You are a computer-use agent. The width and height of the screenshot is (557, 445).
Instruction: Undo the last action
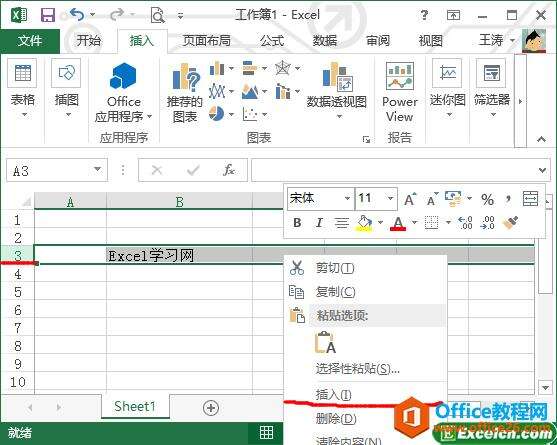77,15
